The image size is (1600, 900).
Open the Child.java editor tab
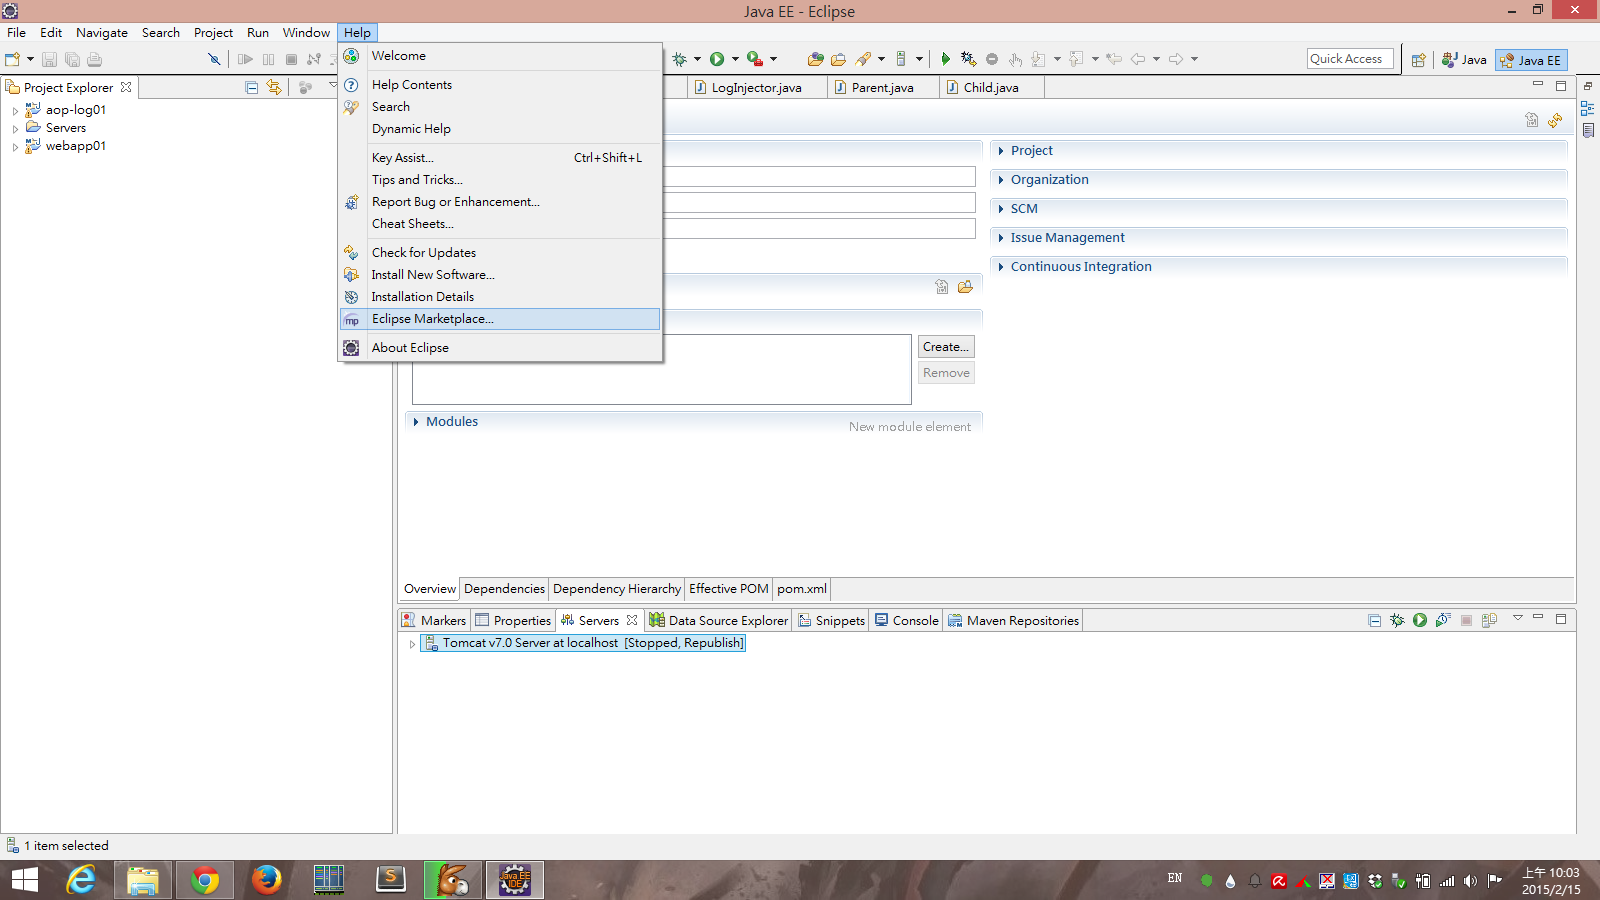pos(991,88)
